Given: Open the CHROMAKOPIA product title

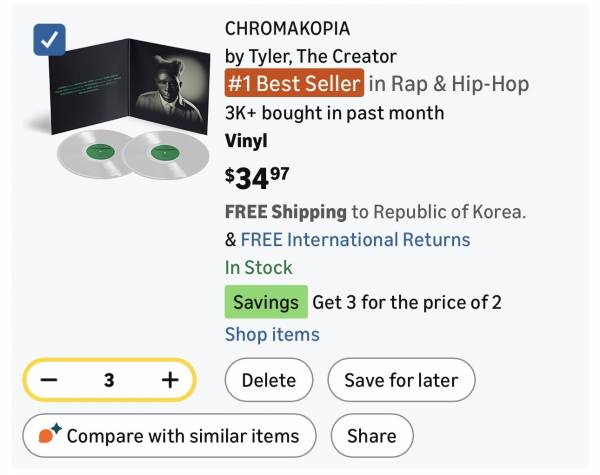Looking at the screenshot, I should pyautogui.click(x=287, y=27).
